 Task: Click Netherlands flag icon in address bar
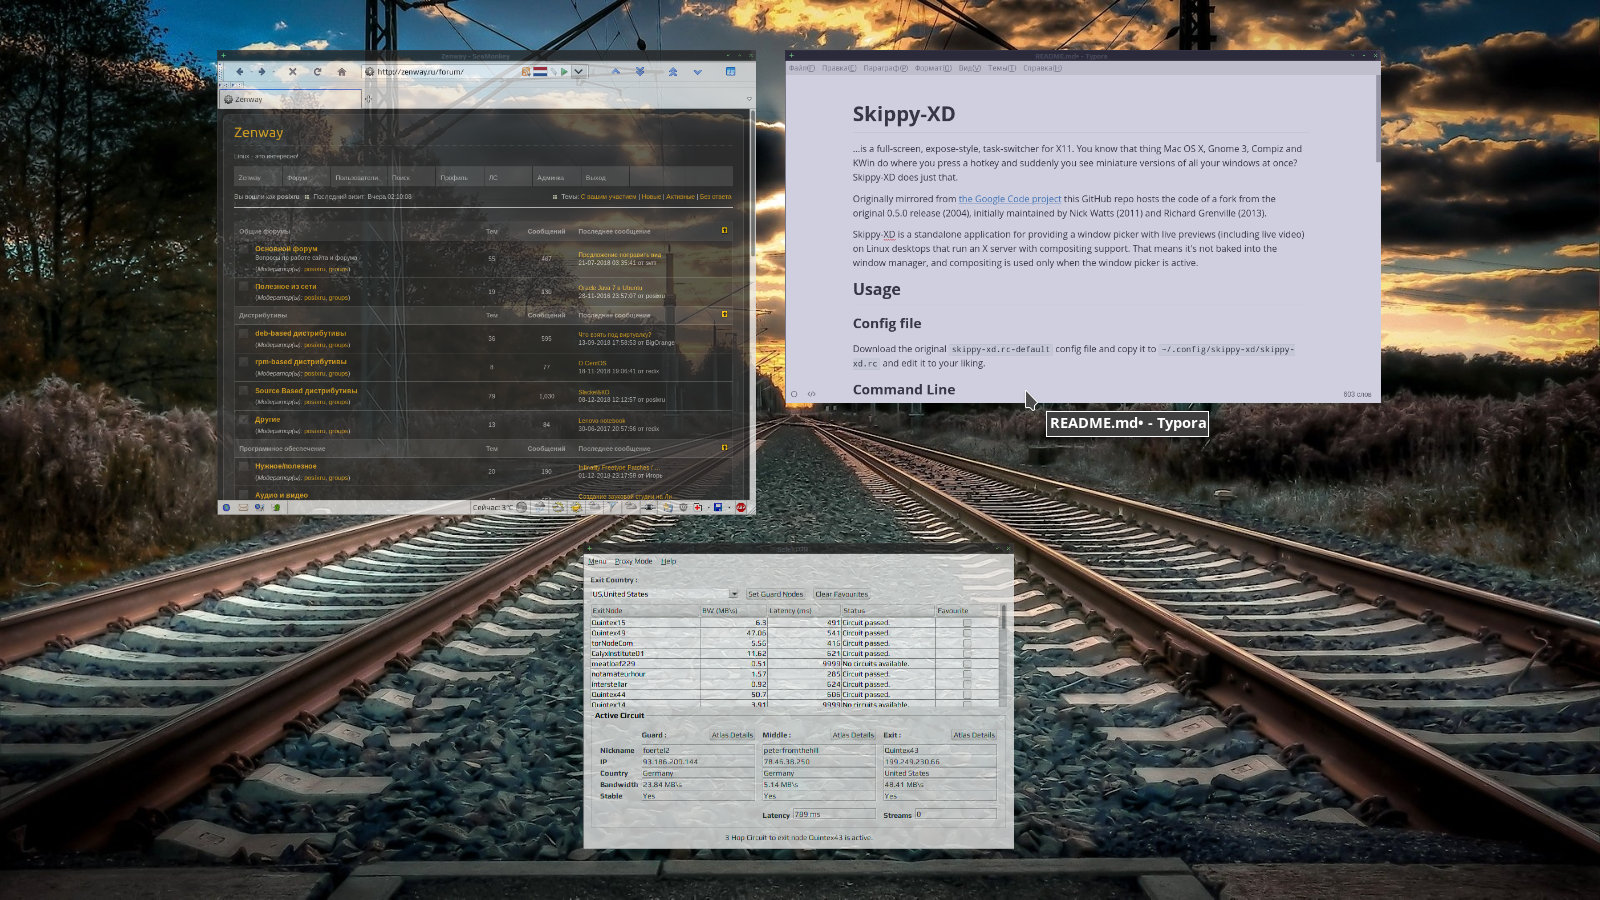540,72
